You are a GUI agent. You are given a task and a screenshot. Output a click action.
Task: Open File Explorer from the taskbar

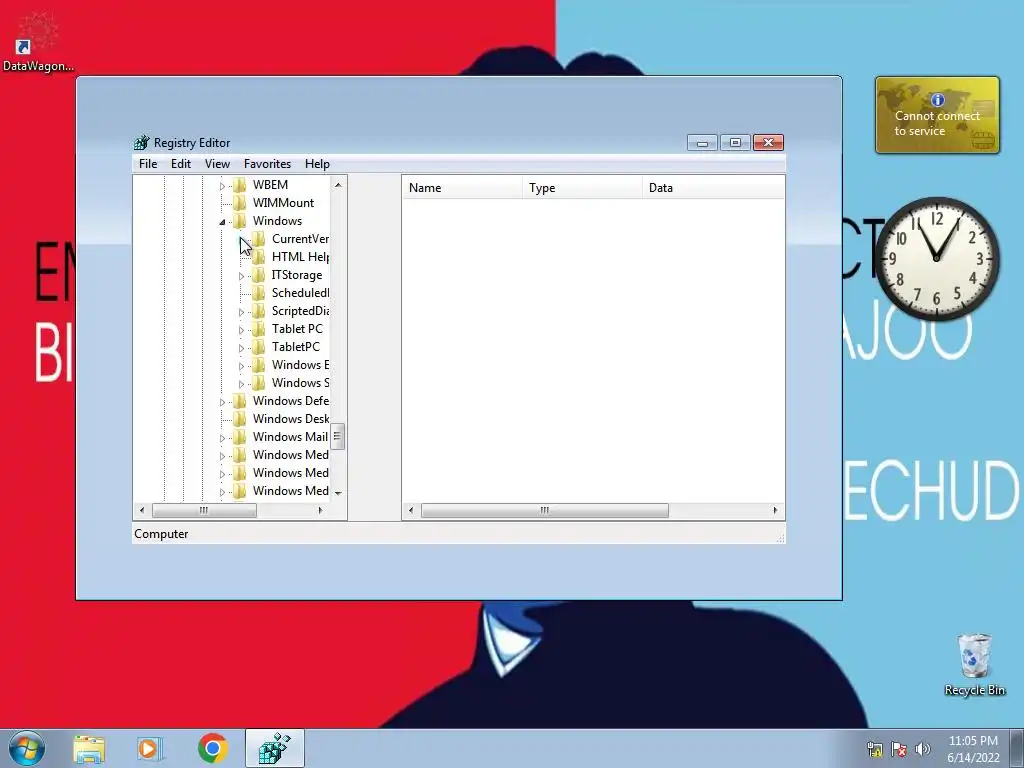point(89,749)
